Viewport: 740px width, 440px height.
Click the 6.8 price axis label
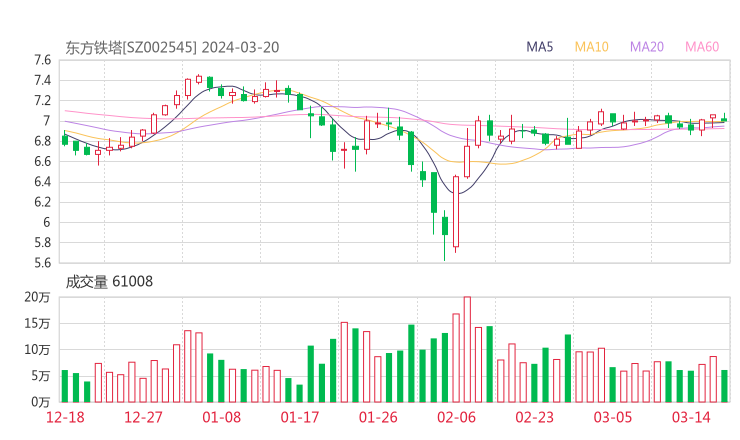(42, 141)
